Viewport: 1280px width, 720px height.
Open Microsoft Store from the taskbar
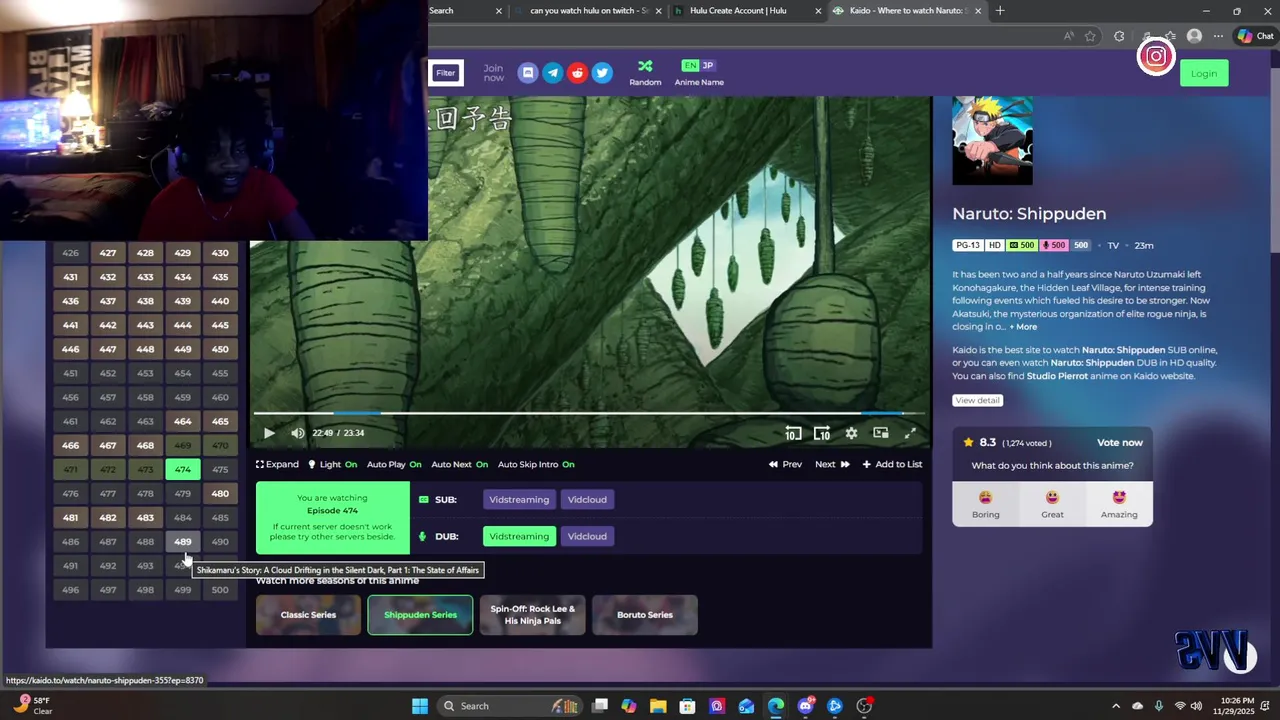(688, 706)
